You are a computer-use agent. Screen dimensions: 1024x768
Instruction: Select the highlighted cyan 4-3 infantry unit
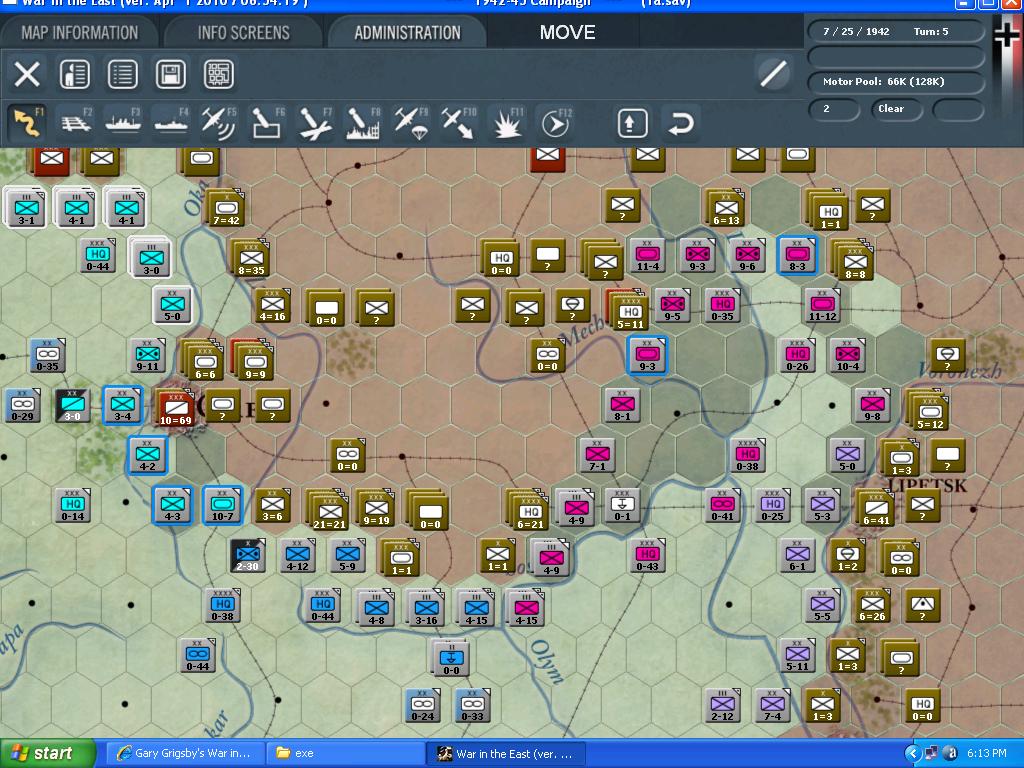pos(172,506)
